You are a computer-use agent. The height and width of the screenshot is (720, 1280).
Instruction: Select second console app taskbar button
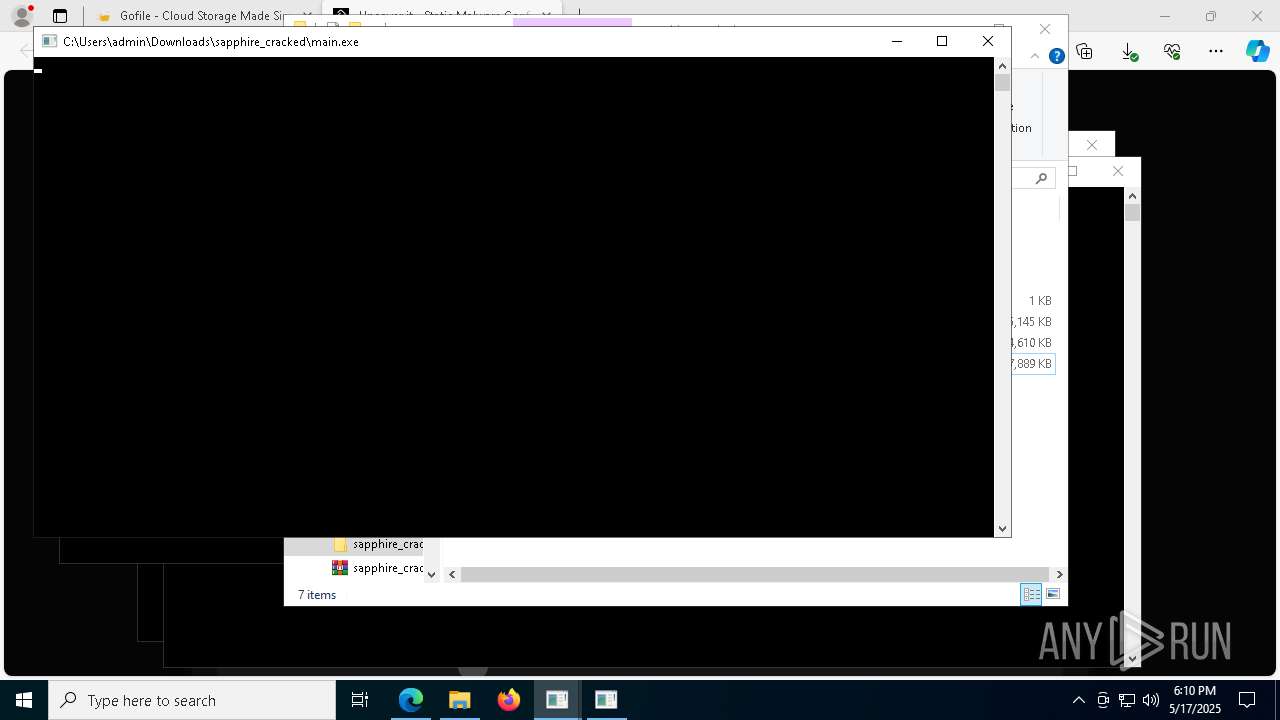(605, 700)
